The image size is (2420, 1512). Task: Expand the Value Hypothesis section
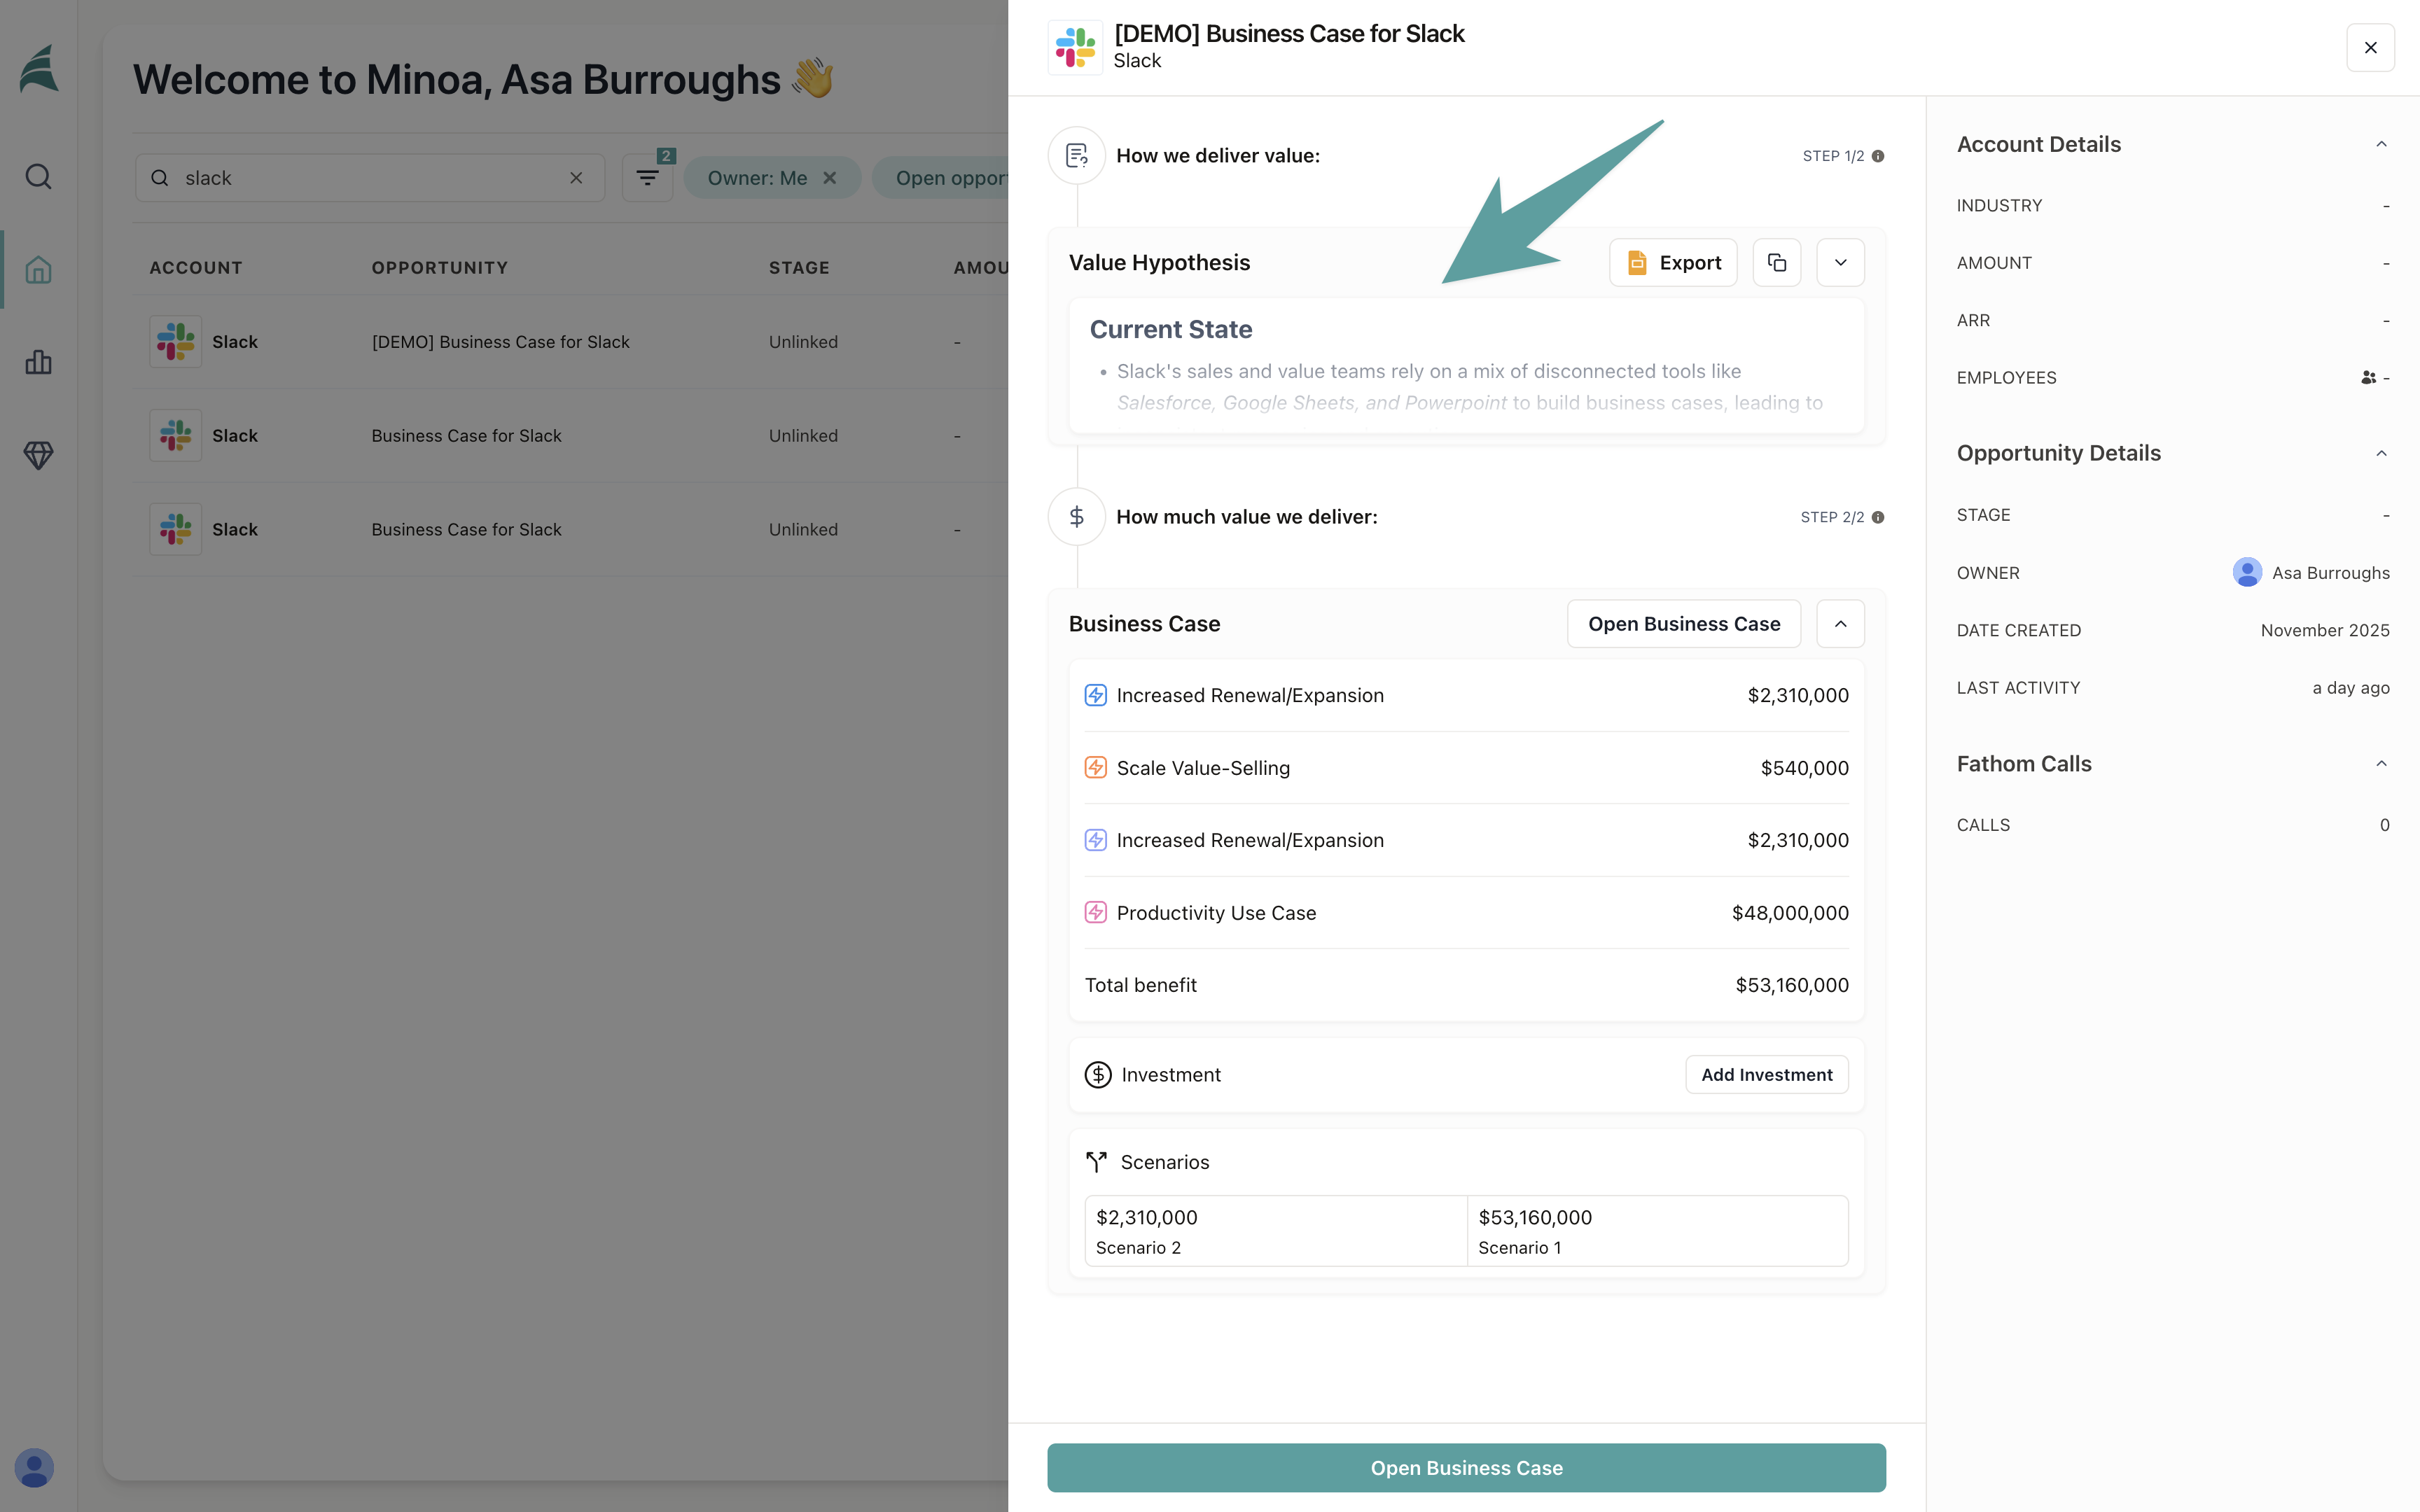tap(1840, 262)
